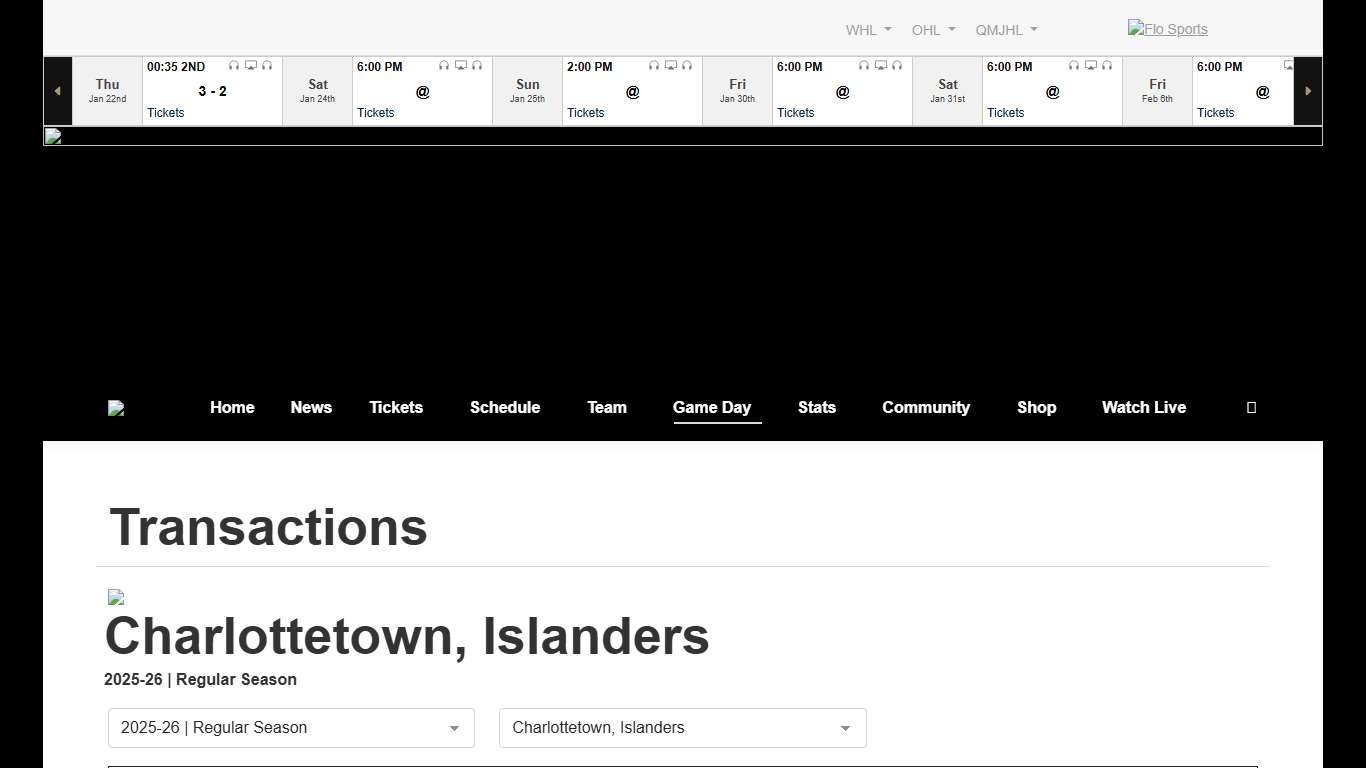Click the team logo above Charlottetown, Islanders heading
Screen dimensions: 1366x768
(x=116, y=597)
